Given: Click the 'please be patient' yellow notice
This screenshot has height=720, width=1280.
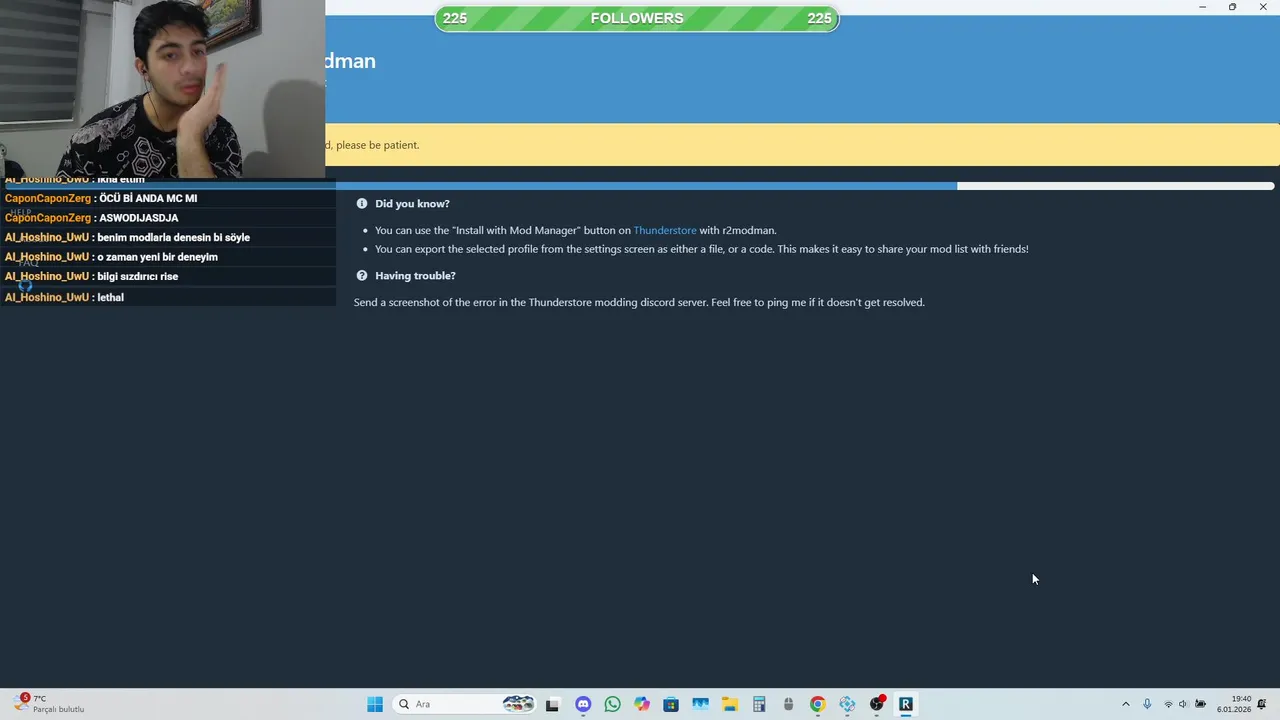Looking at the screenshot, I should (802, 145).
